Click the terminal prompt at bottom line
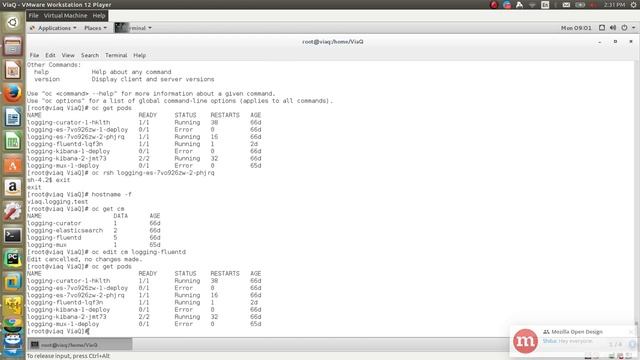Image resolution: width=640 pixels, height=360 pixels. pos(58,331)
